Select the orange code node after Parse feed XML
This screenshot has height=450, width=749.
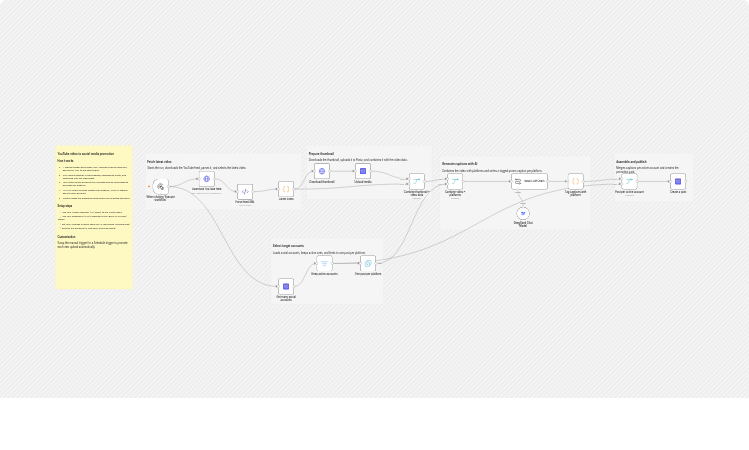coord(286,189)
